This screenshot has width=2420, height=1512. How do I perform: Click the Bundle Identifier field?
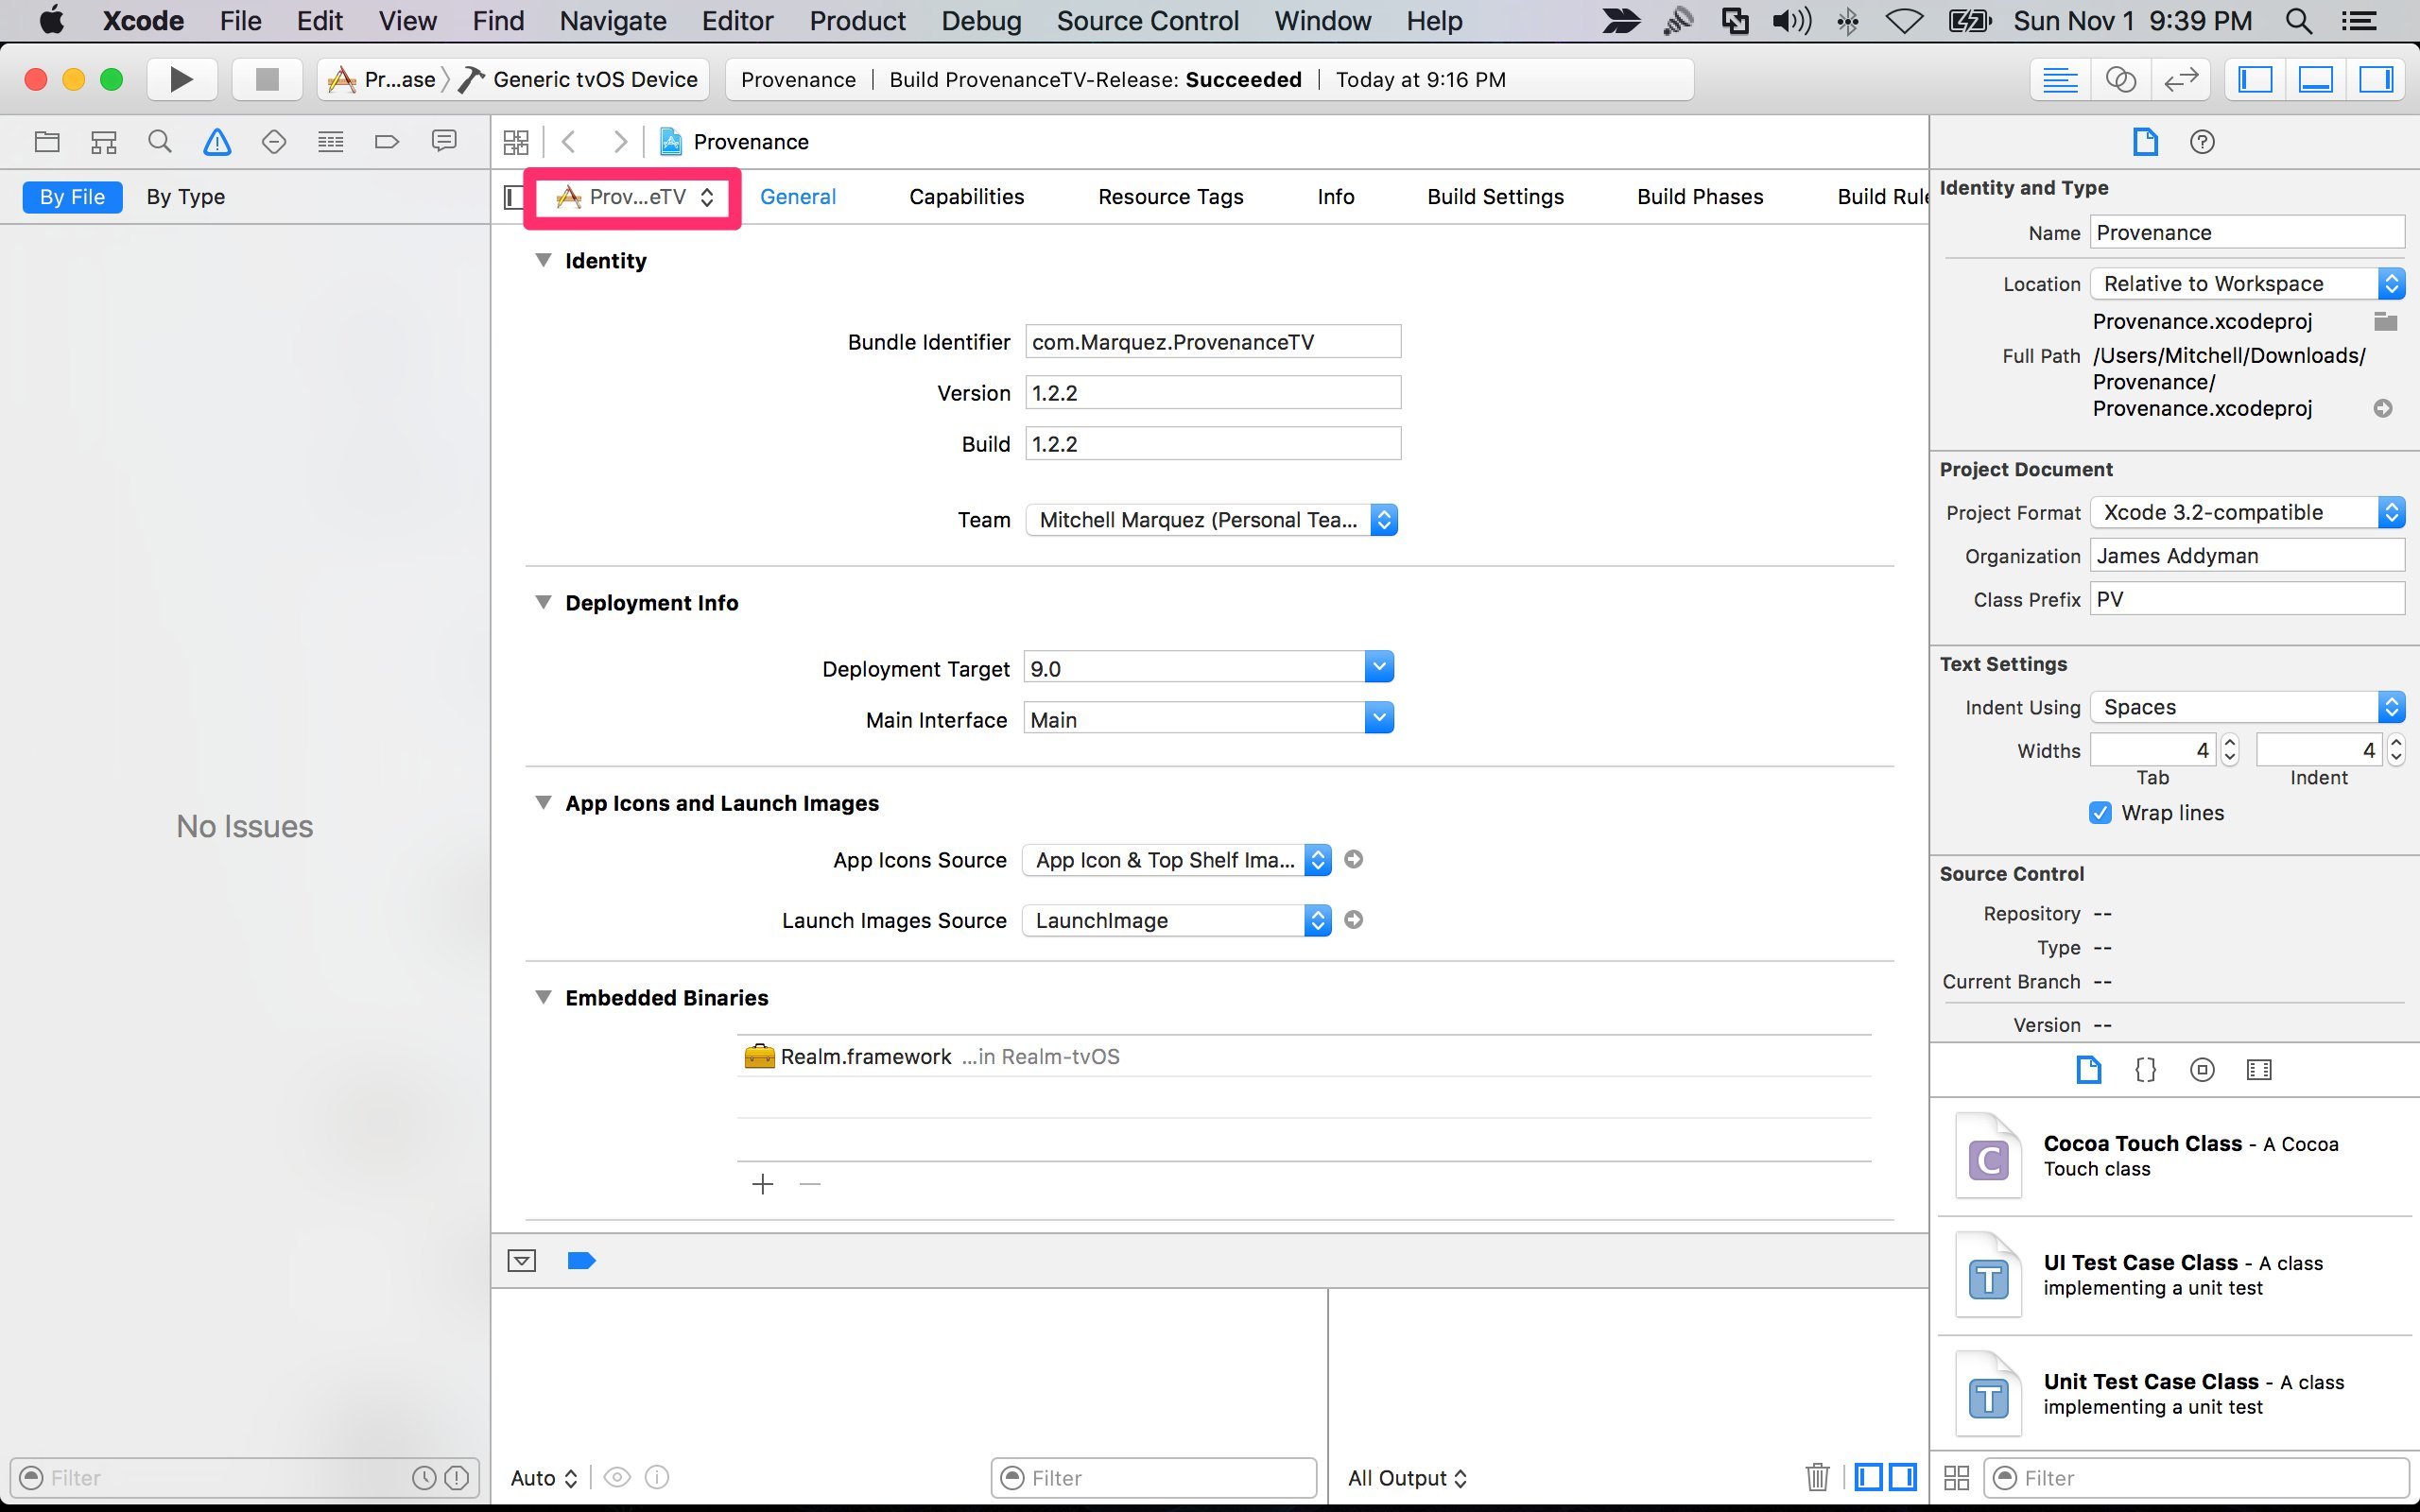1213,342
